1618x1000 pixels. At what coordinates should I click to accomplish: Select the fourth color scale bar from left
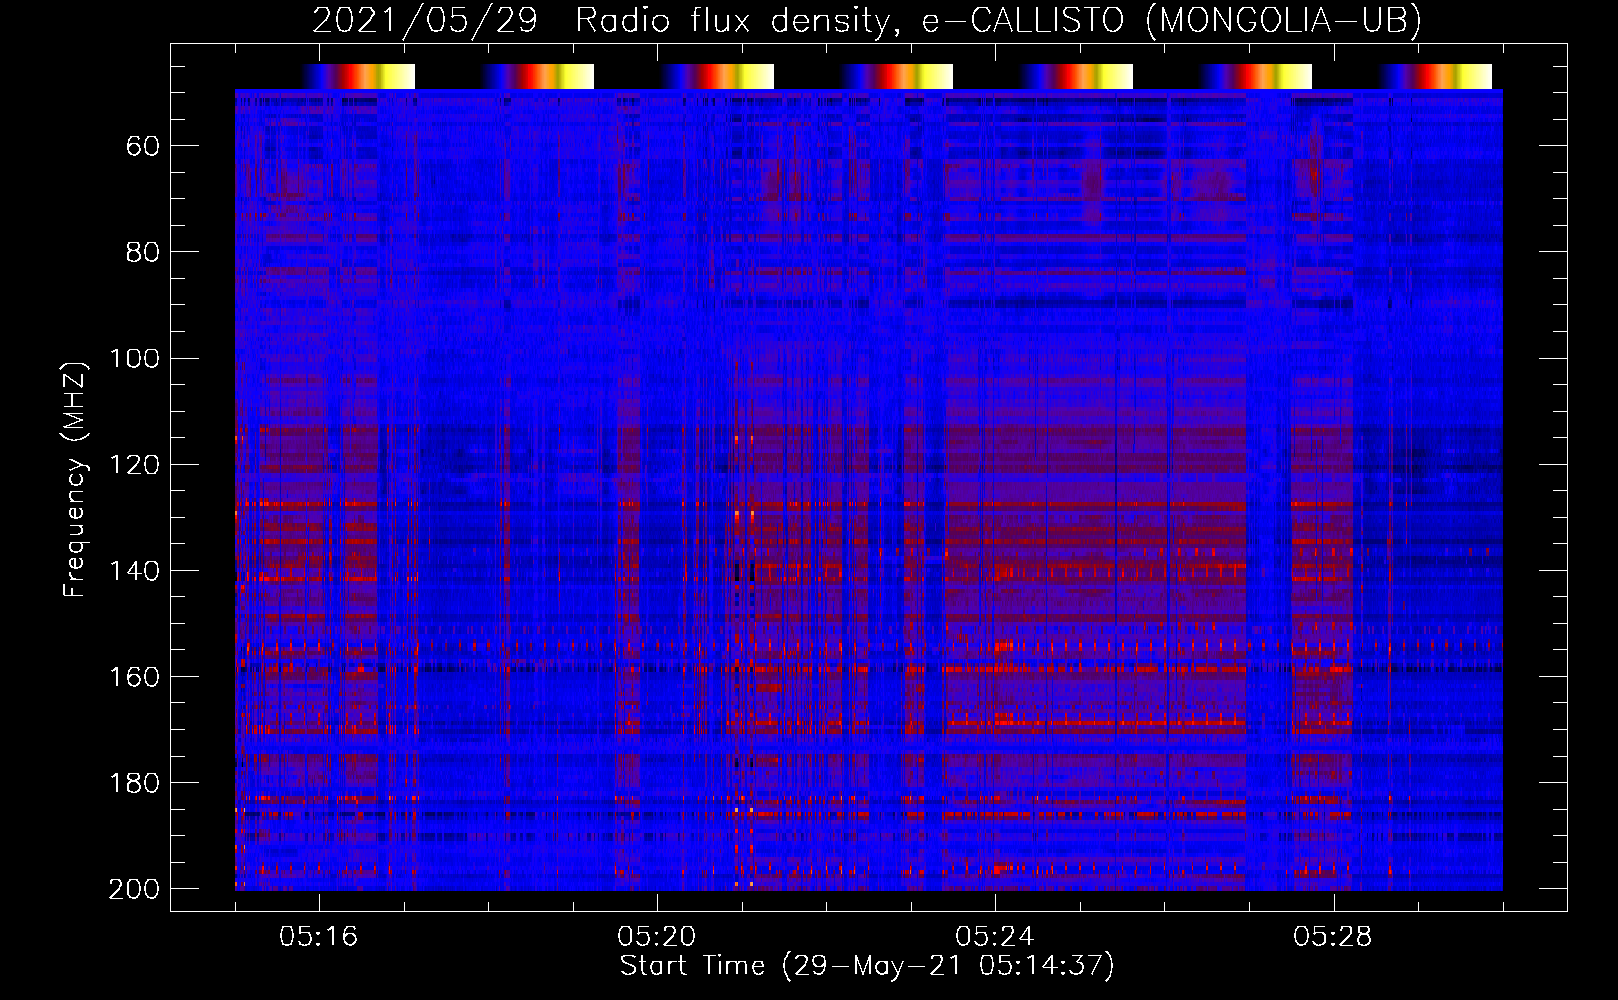[897, 77]
